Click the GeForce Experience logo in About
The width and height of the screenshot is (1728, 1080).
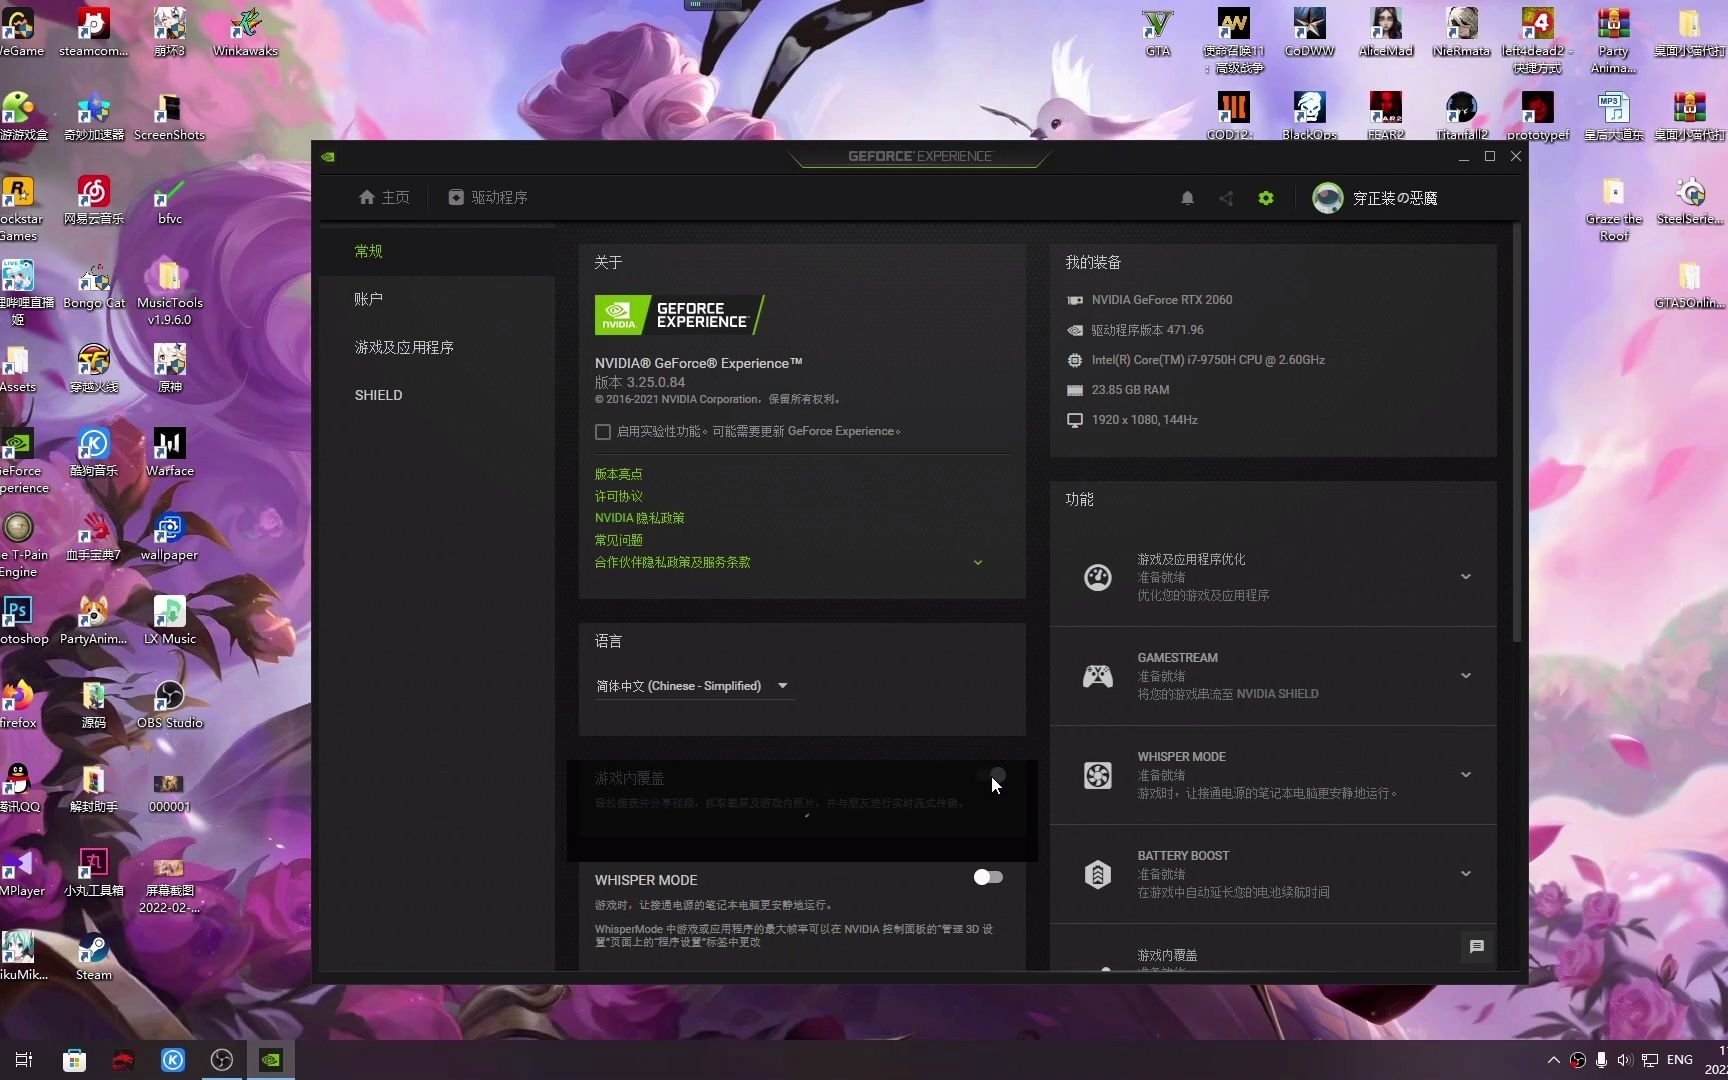tap(679, 315)
